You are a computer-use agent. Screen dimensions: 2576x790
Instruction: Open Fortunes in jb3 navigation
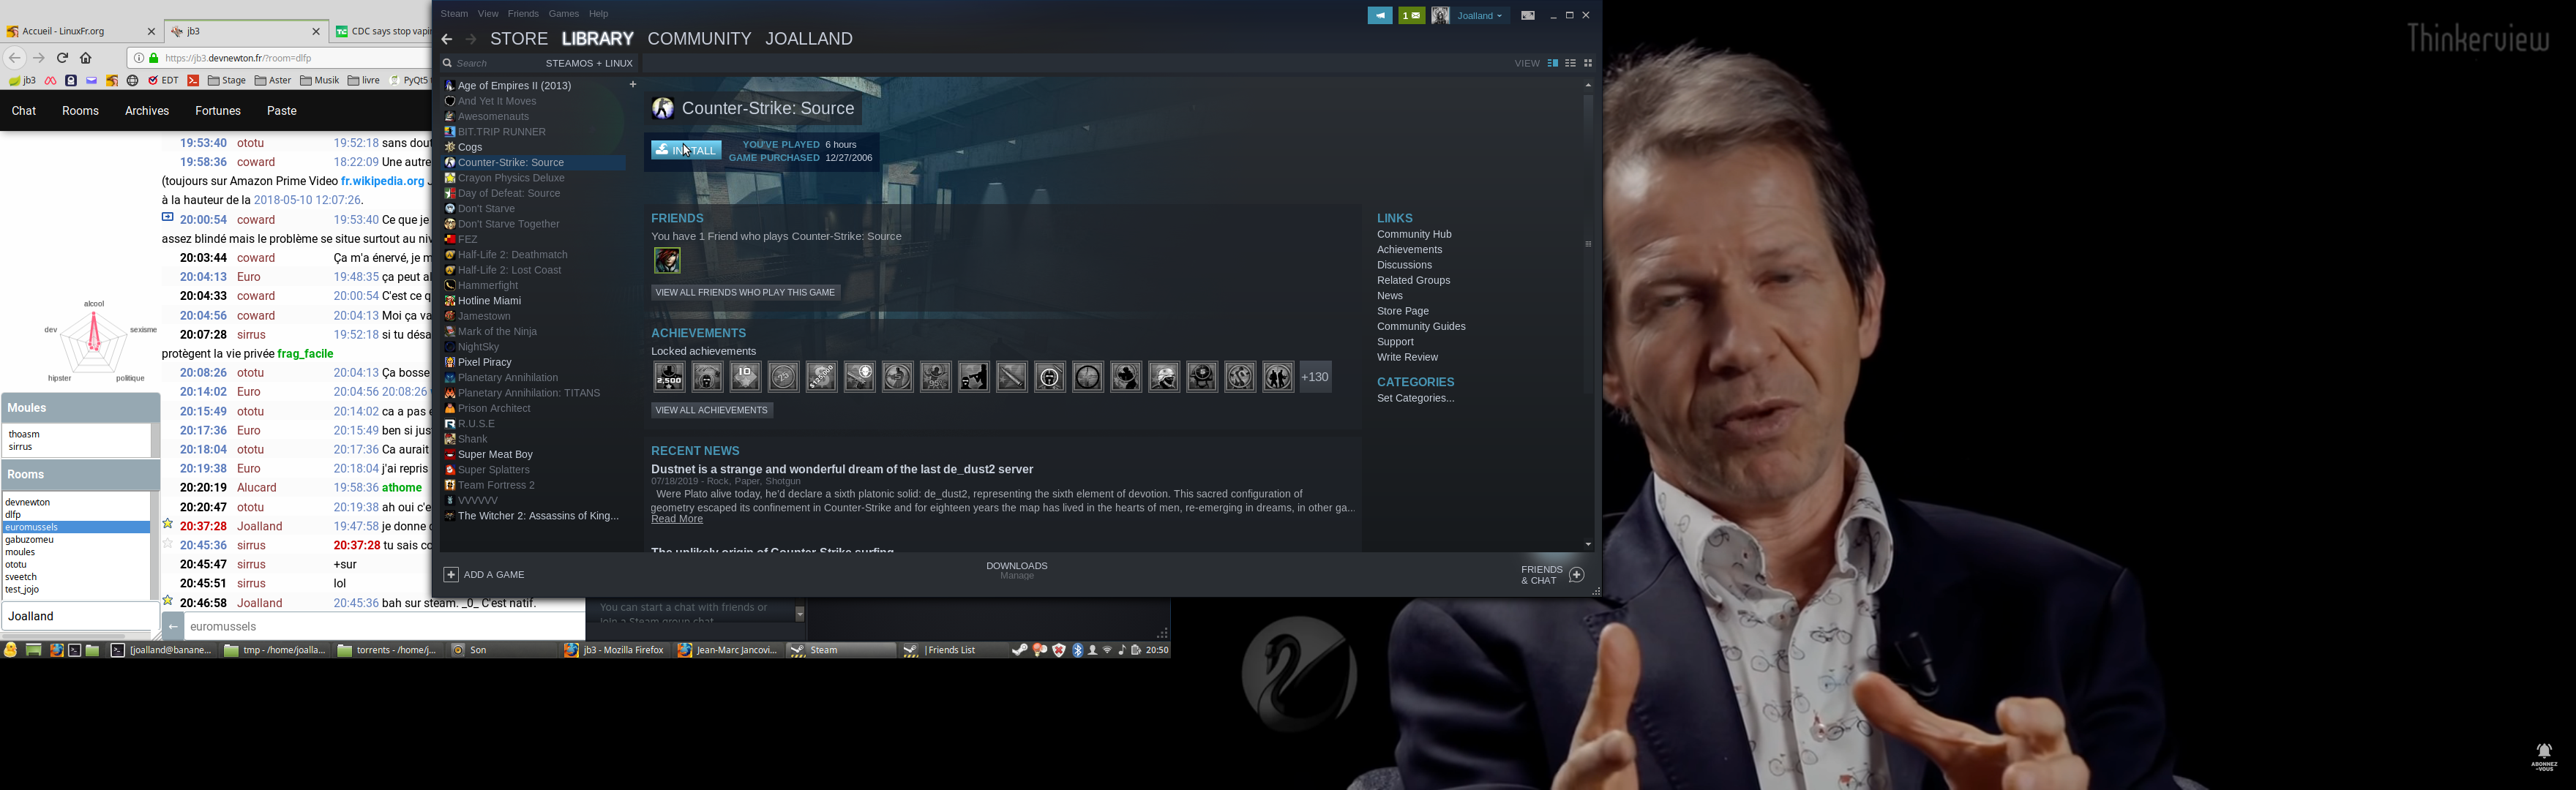coord(218,111)
